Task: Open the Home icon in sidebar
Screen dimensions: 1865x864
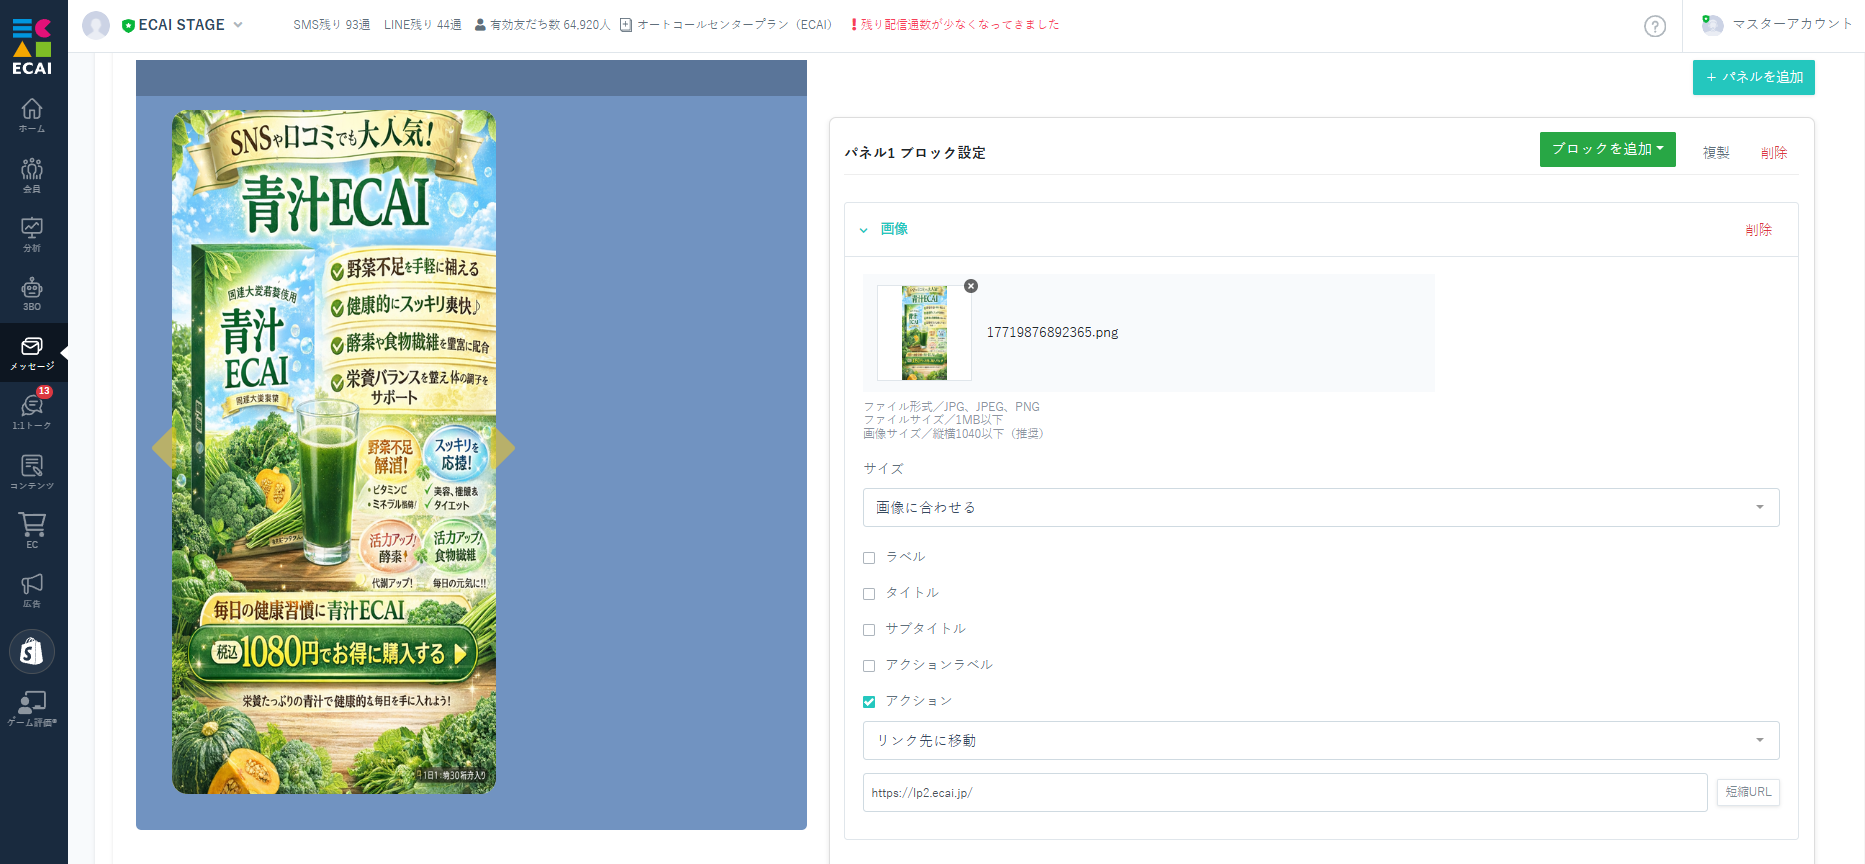Action: pos(32,114)
